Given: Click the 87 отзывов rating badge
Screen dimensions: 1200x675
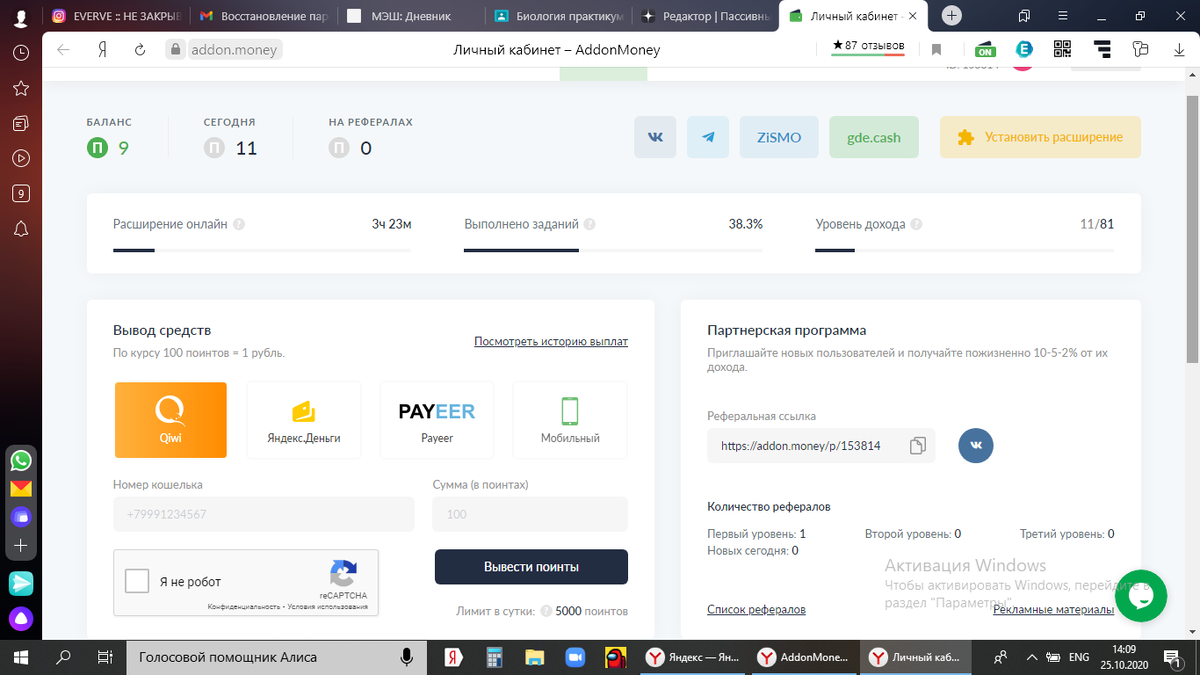Looking at the screenshot, I should click(868, 47).
